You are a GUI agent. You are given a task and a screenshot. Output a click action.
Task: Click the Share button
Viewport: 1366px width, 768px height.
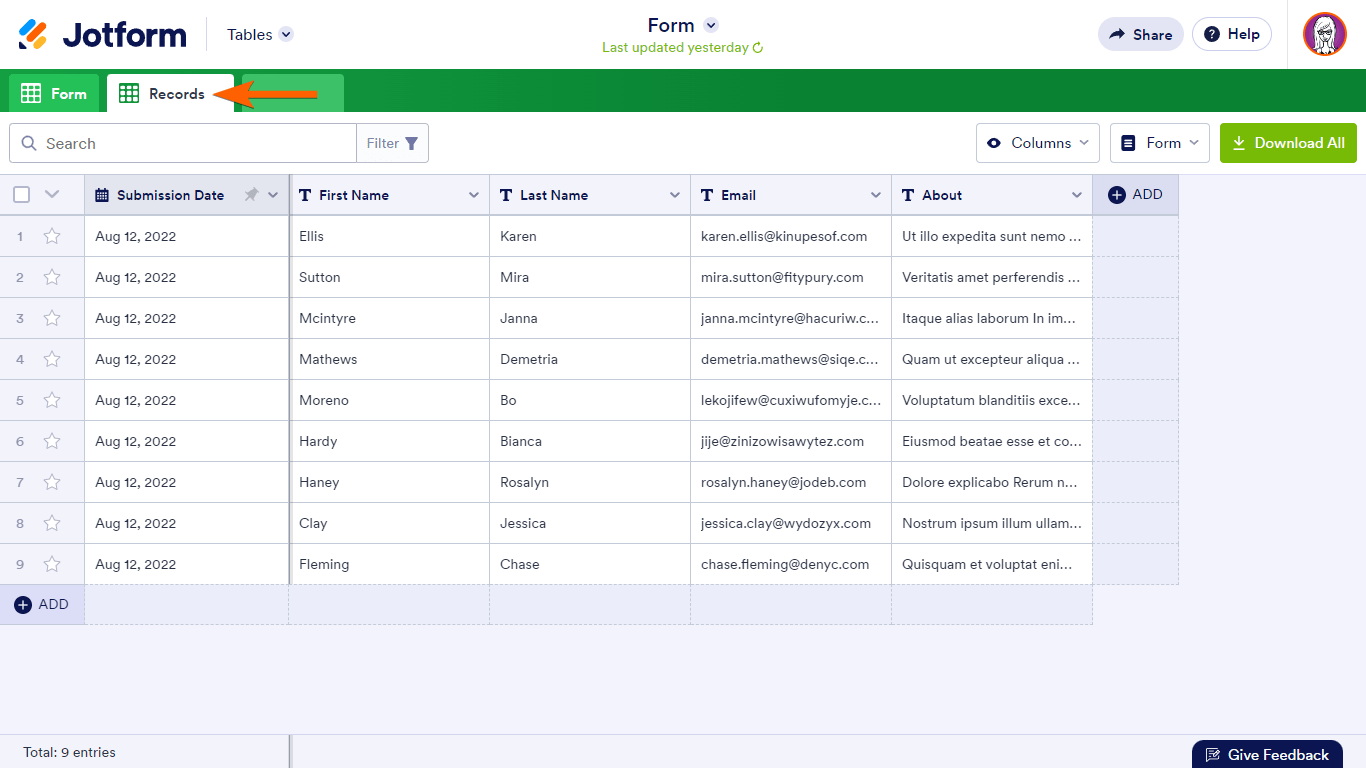[1141, 34]
